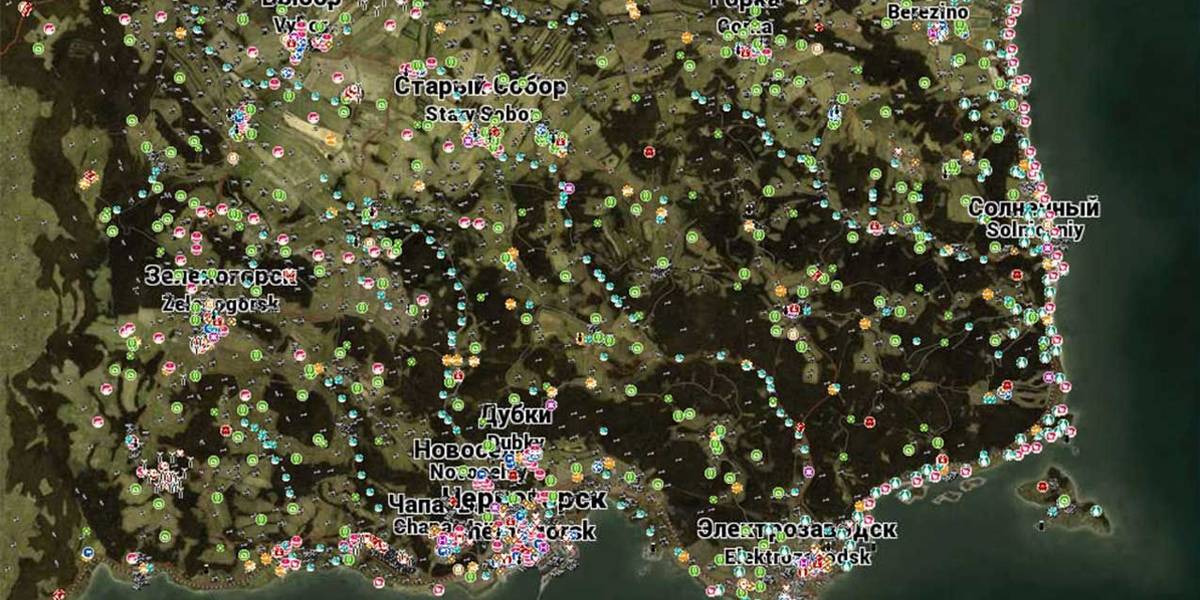The height and width of the screenshot is (600, 1200).
Task: Click the Дубки town label
Action: pyautogui.click(x=515, y=414)
